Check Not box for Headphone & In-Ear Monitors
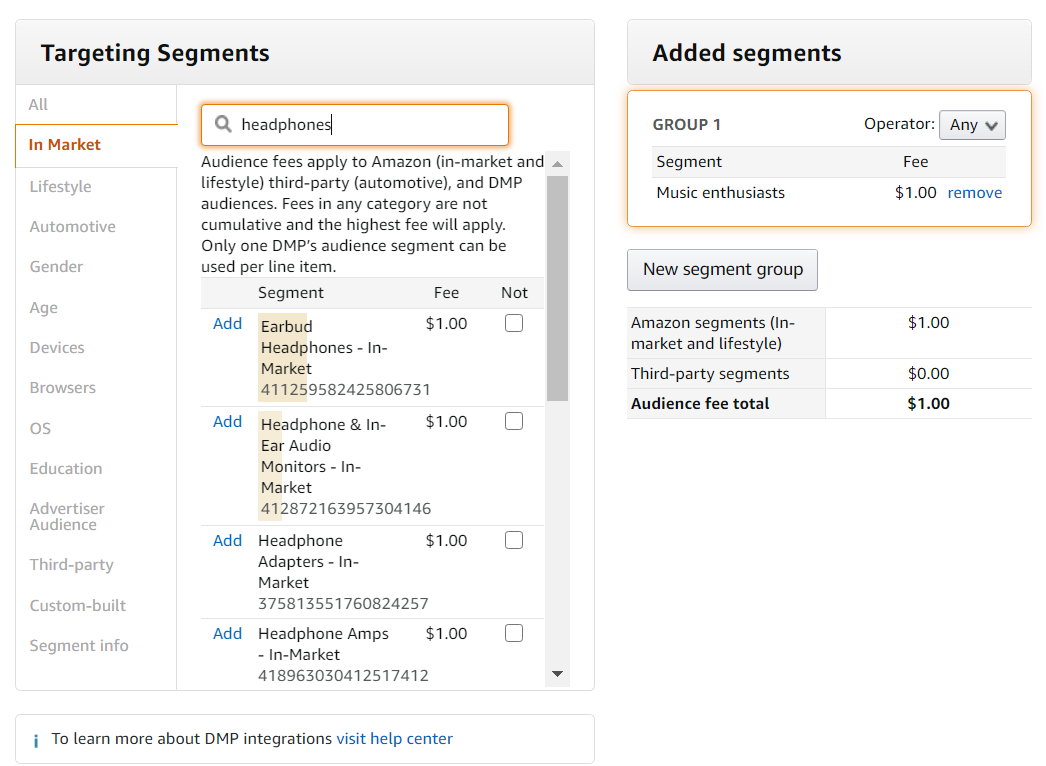 pos(514,421)
